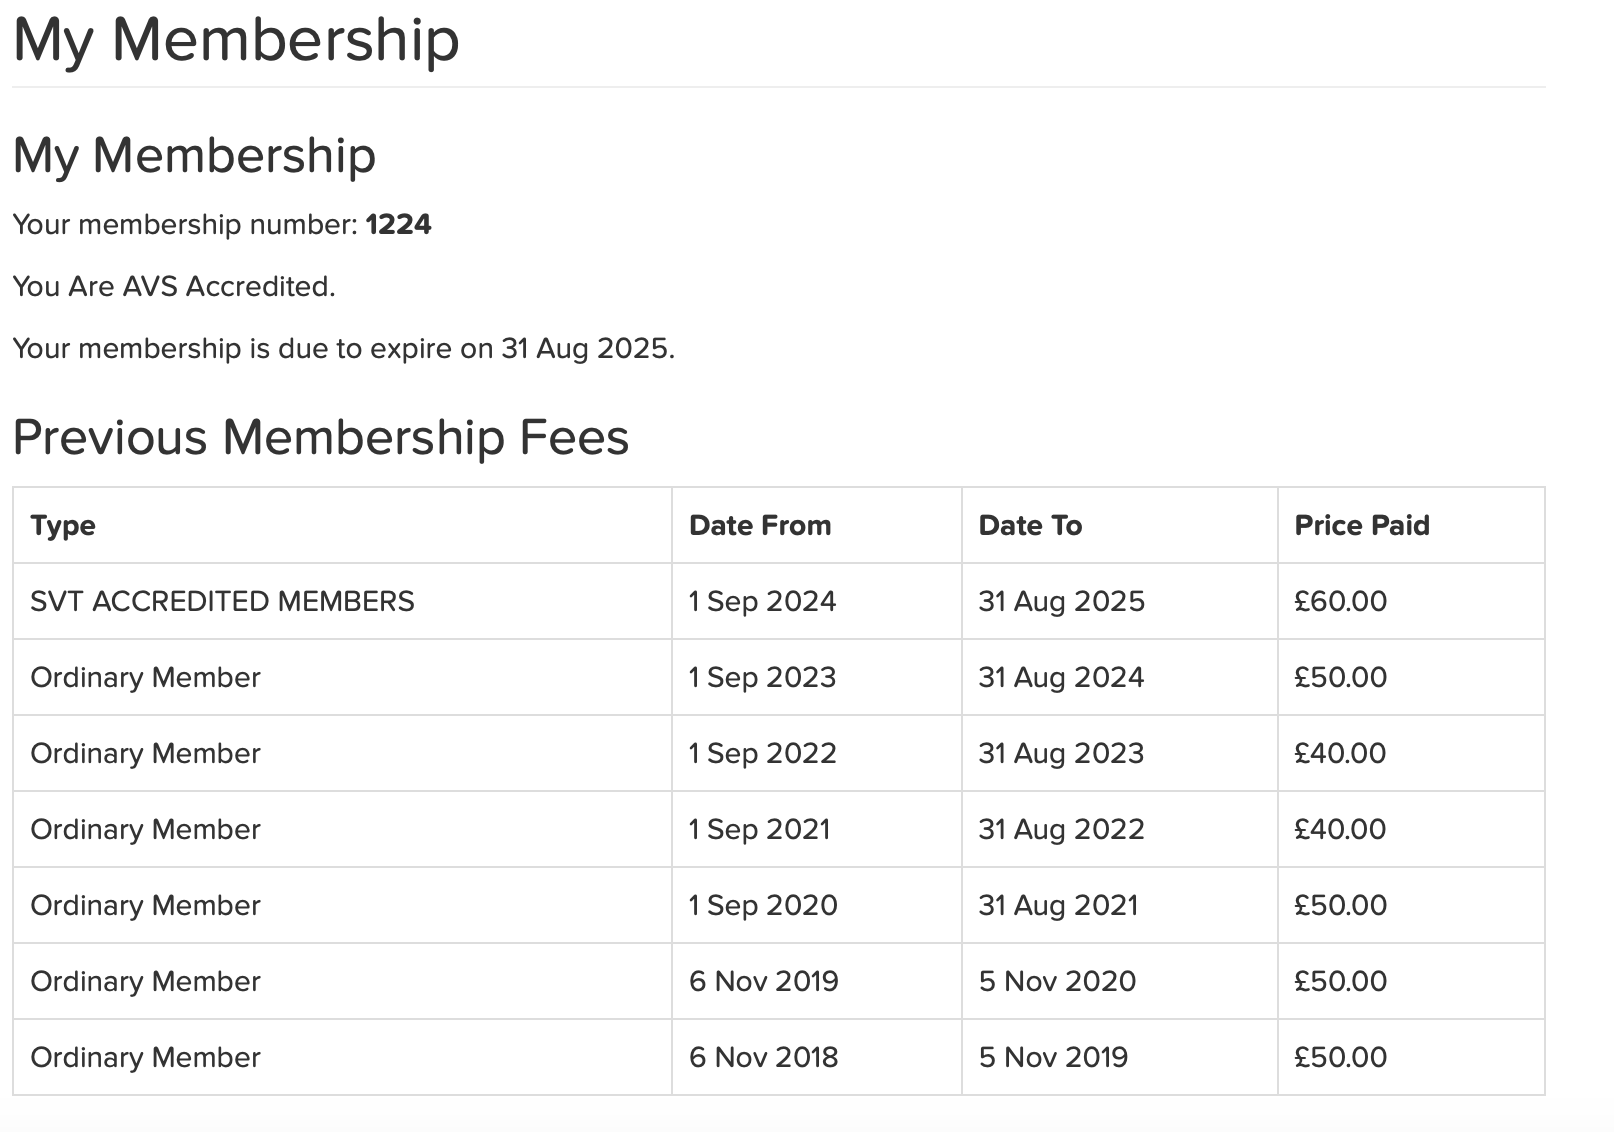Click the 'You Are AVS Accredited' text

click(x=174, y=287)
